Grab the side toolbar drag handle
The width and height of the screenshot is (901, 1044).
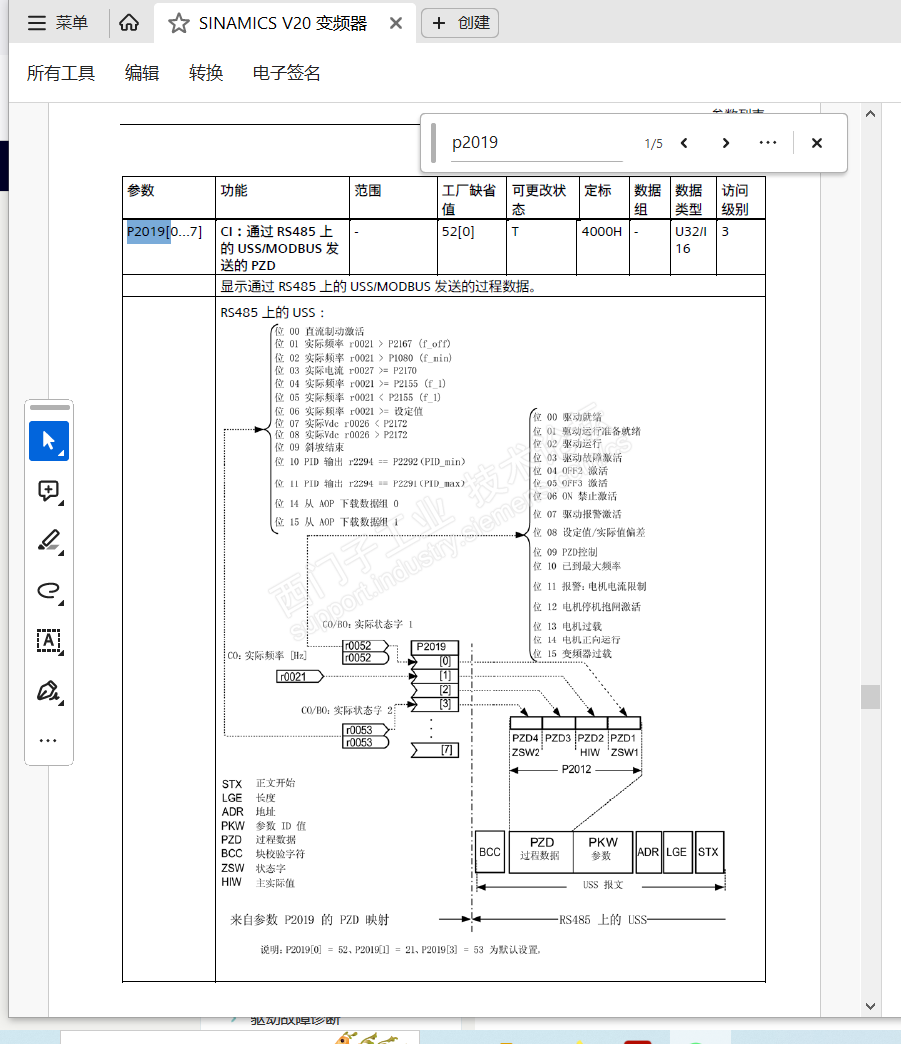pos(50,407)
